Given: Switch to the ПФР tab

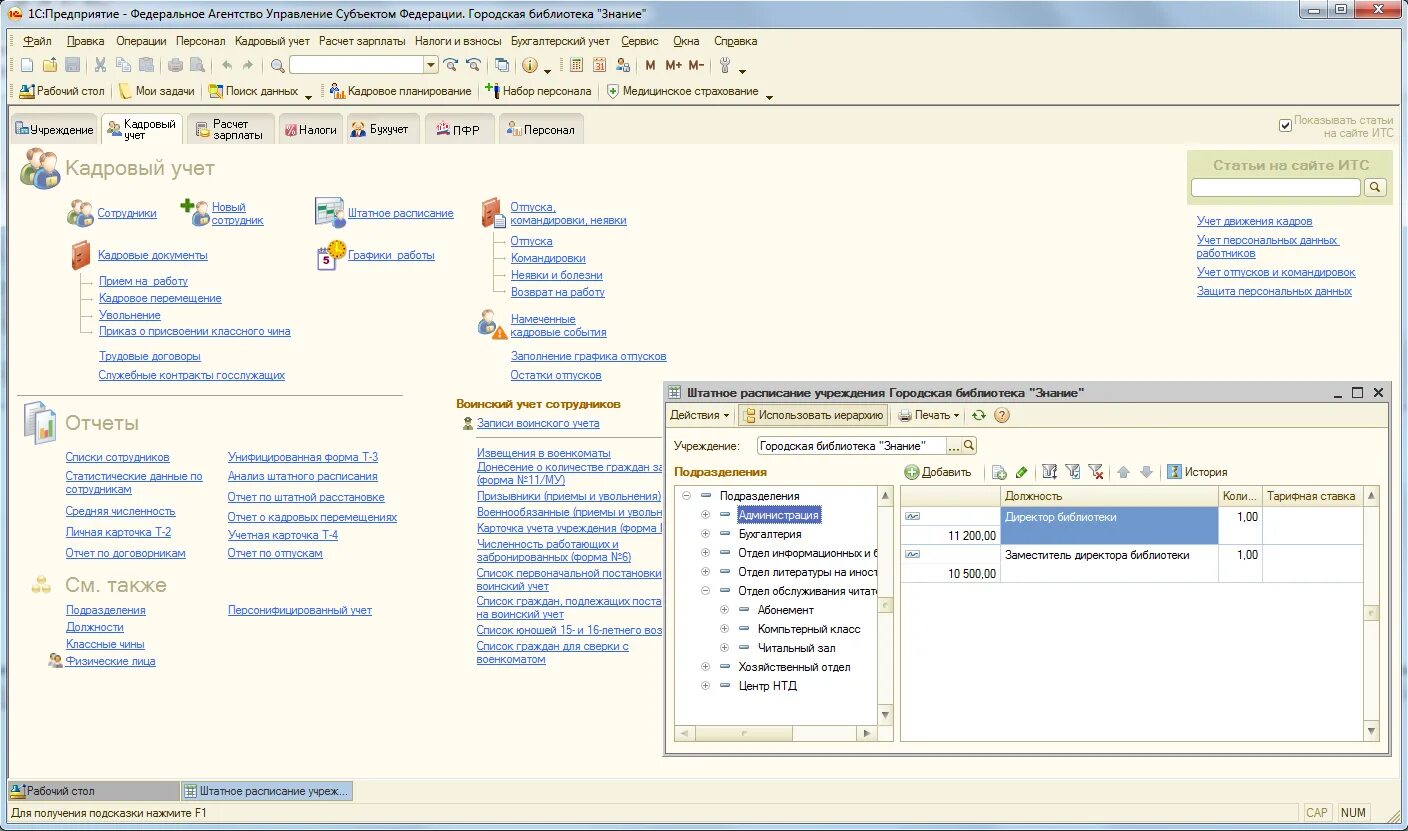Looking at the screenshot, I should [457, 130].
